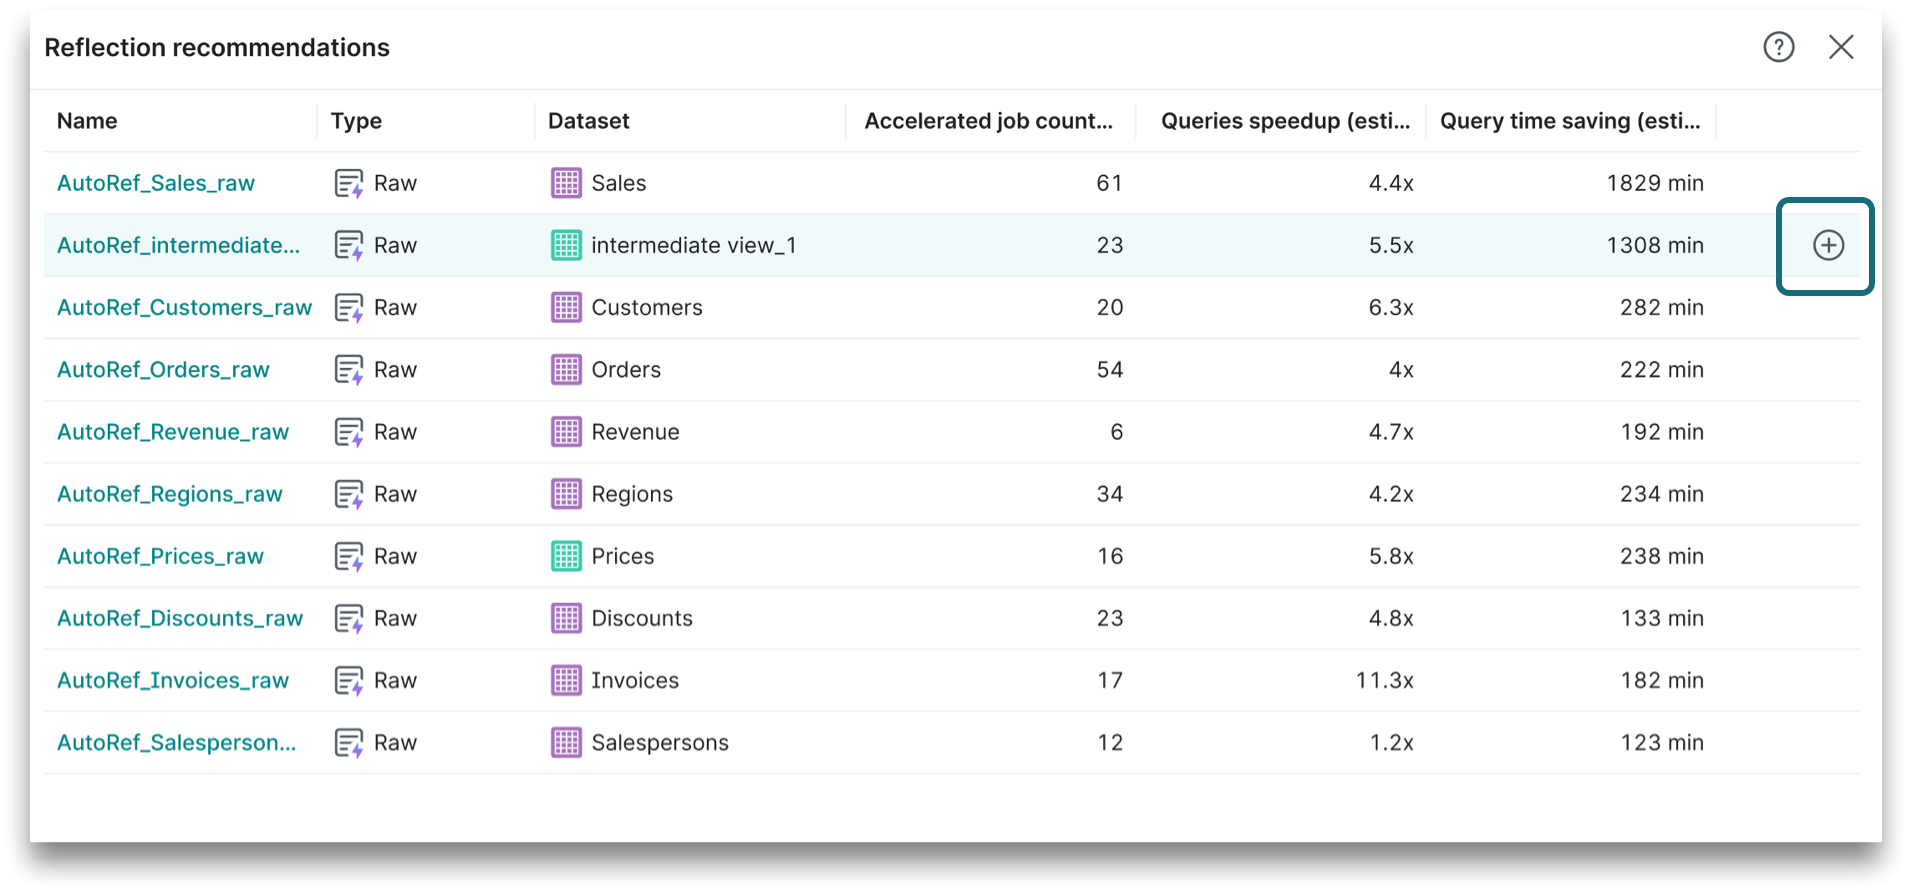This screenshot has height=894, width=1912.
Task: Click the green intermediate view_1 dataset icon
Action: click(x=566, y=245)
